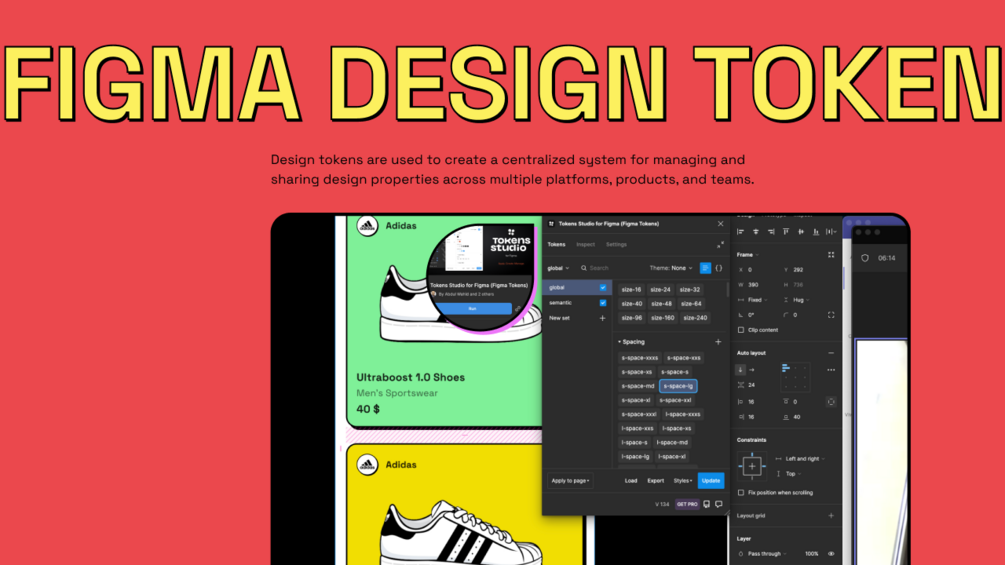Click the Tokens Studio plugin logo icon
This screenshot has width=1005, height=565.
[552, 224]
